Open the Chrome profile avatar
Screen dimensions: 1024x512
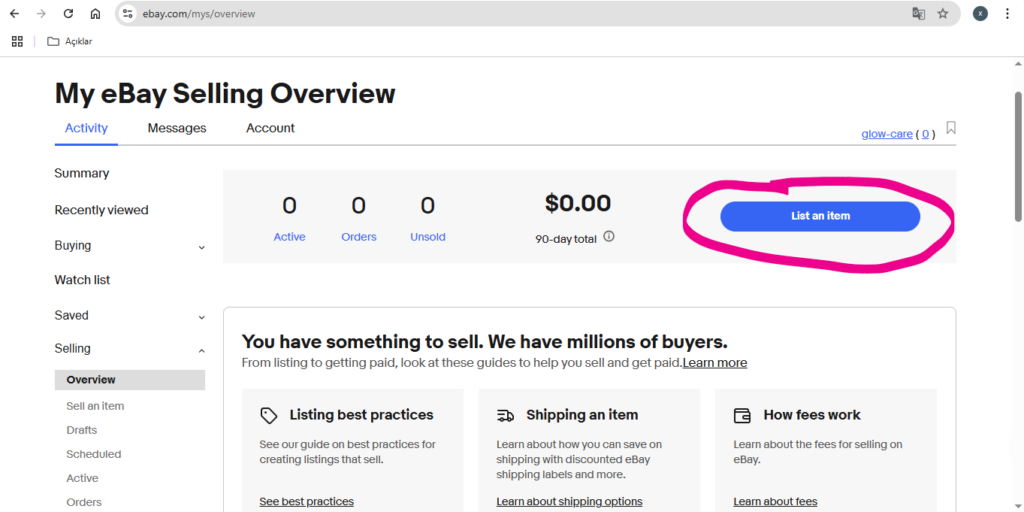point(980,14)
